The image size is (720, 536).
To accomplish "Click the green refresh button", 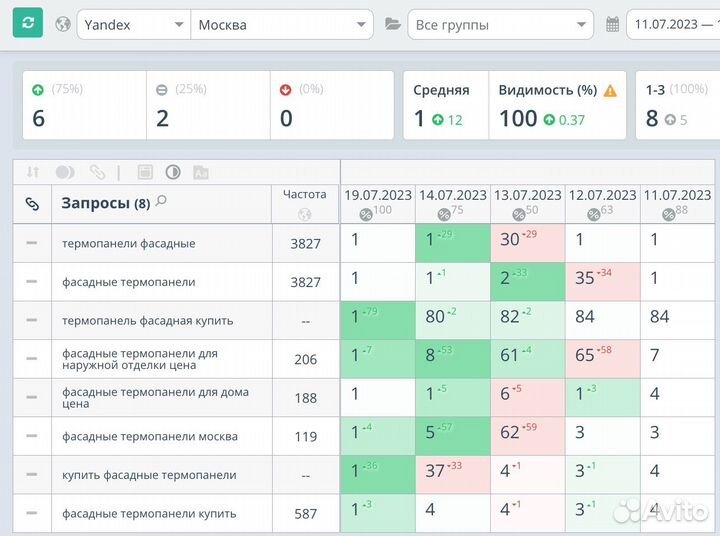I will pos(28,23).
